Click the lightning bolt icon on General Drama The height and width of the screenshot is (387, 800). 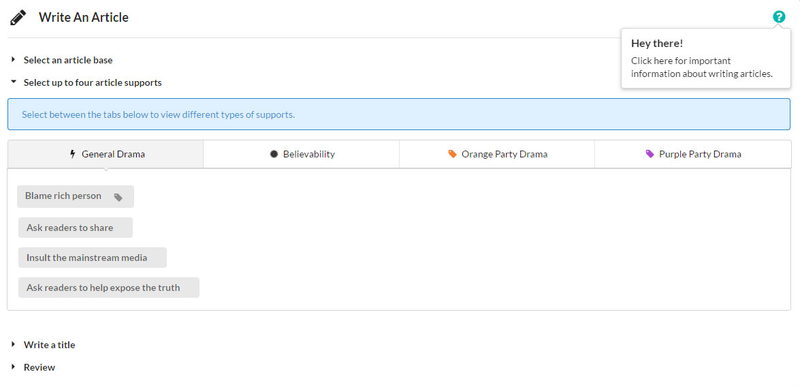point(72,154)
